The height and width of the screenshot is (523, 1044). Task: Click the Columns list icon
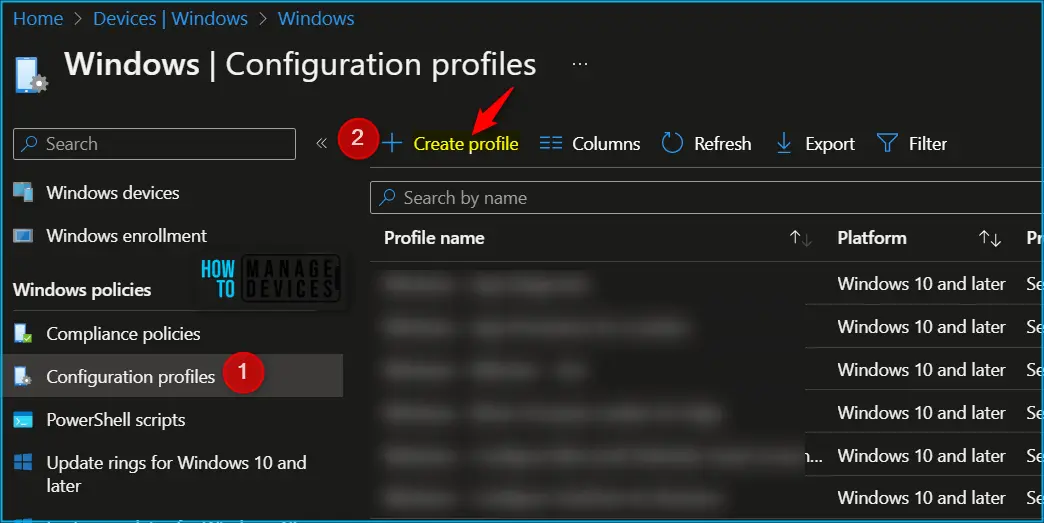[551, 143]
